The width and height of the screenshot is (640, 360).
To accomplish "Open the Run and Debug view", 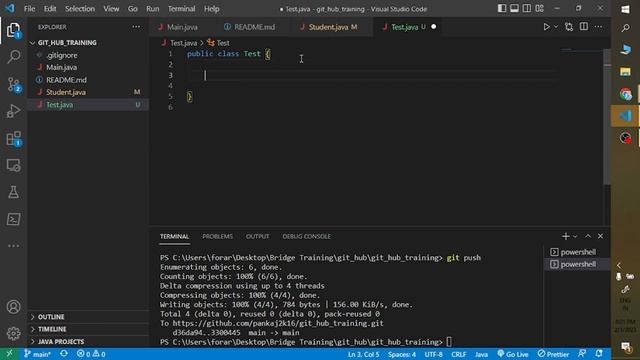I will click(13, 111).
